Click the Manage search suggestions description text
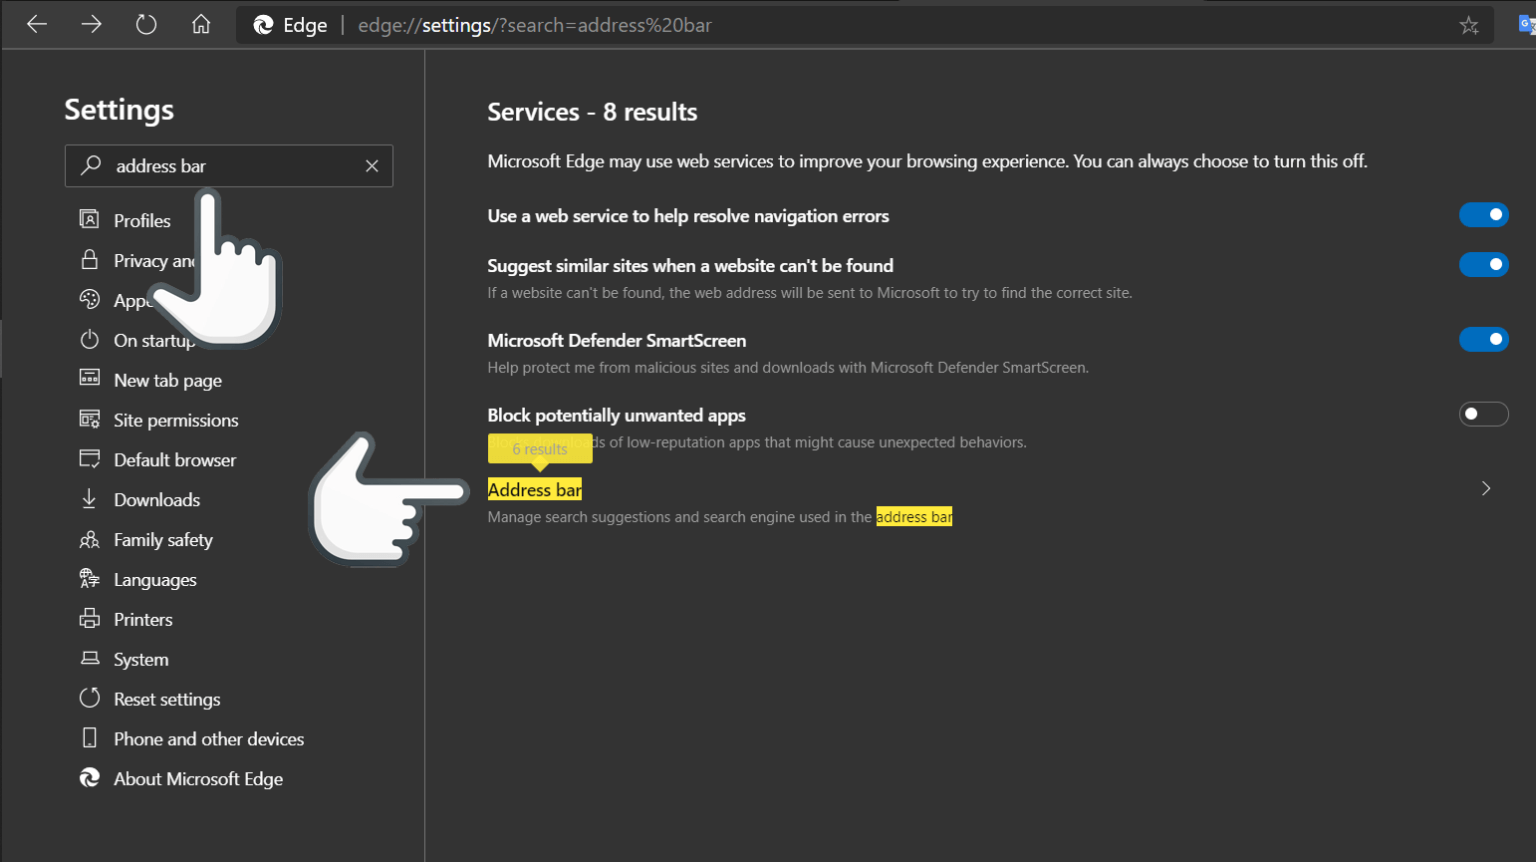Screen dimensions: 1536x862 (x=720, y=517)
